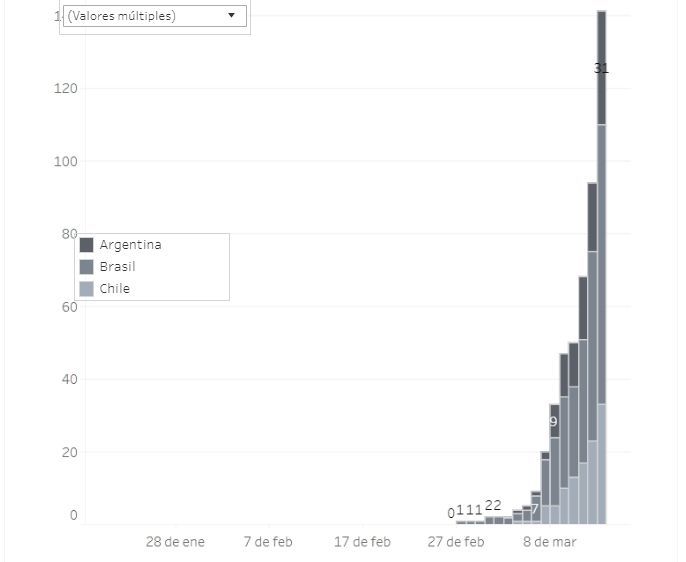Click the 28 de ene axis label
Screen dimensions: 686x562
pyautogui.click(x=175, y=542)
